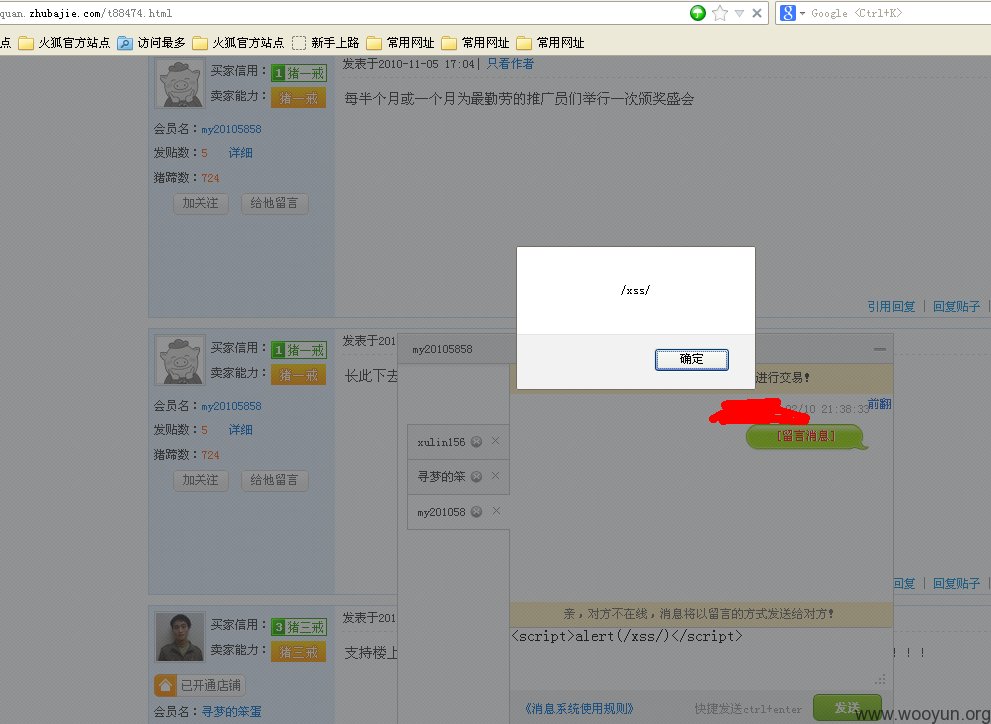
Task: Click 前翻 link in the chat history
Action: (879, 404)
